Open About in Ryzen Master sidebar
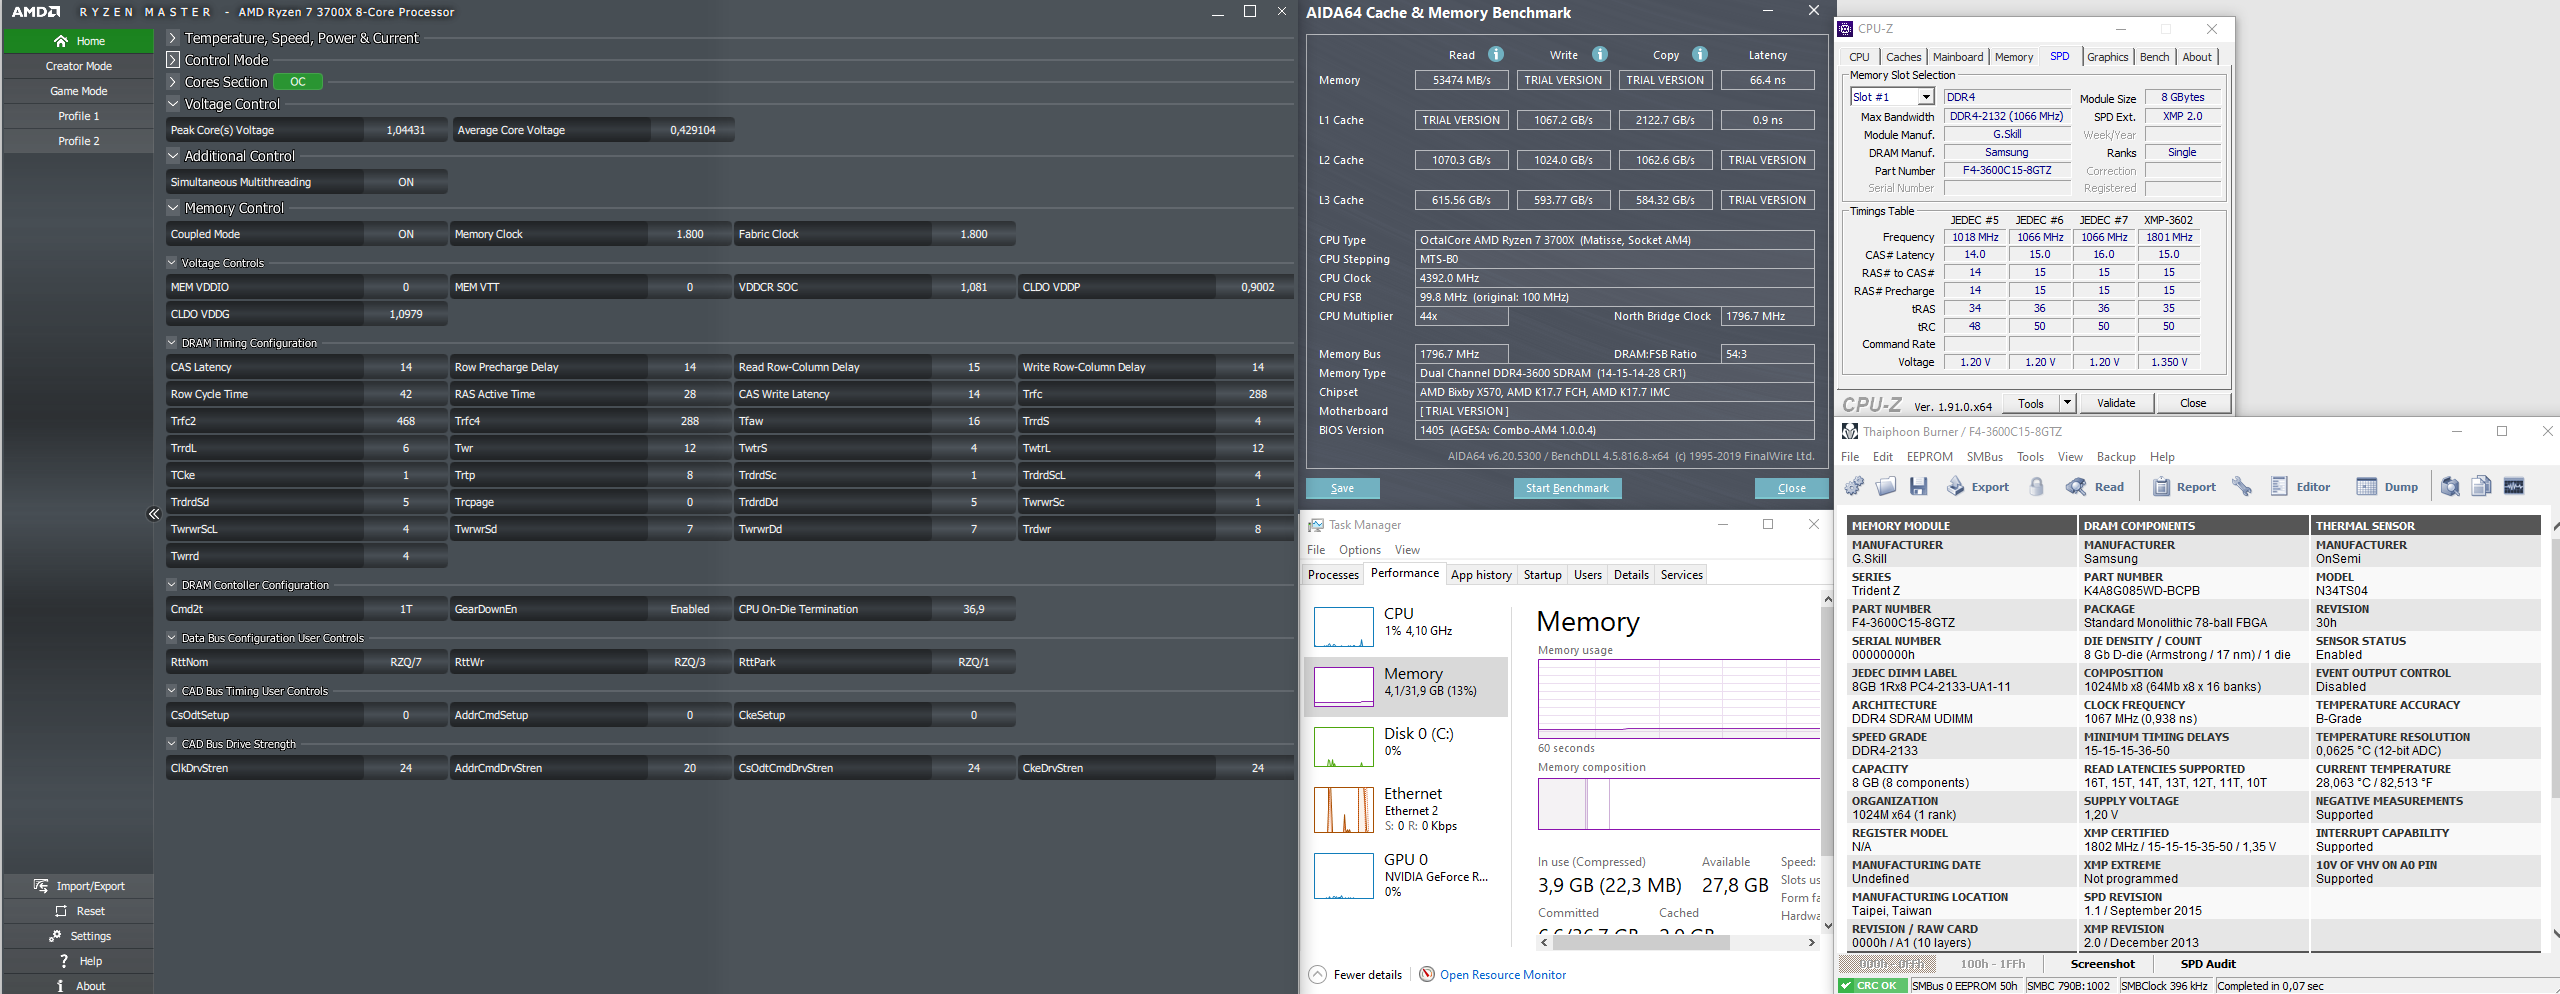The height and width of the screenshot is (994, 2560). tap(78, 985)
